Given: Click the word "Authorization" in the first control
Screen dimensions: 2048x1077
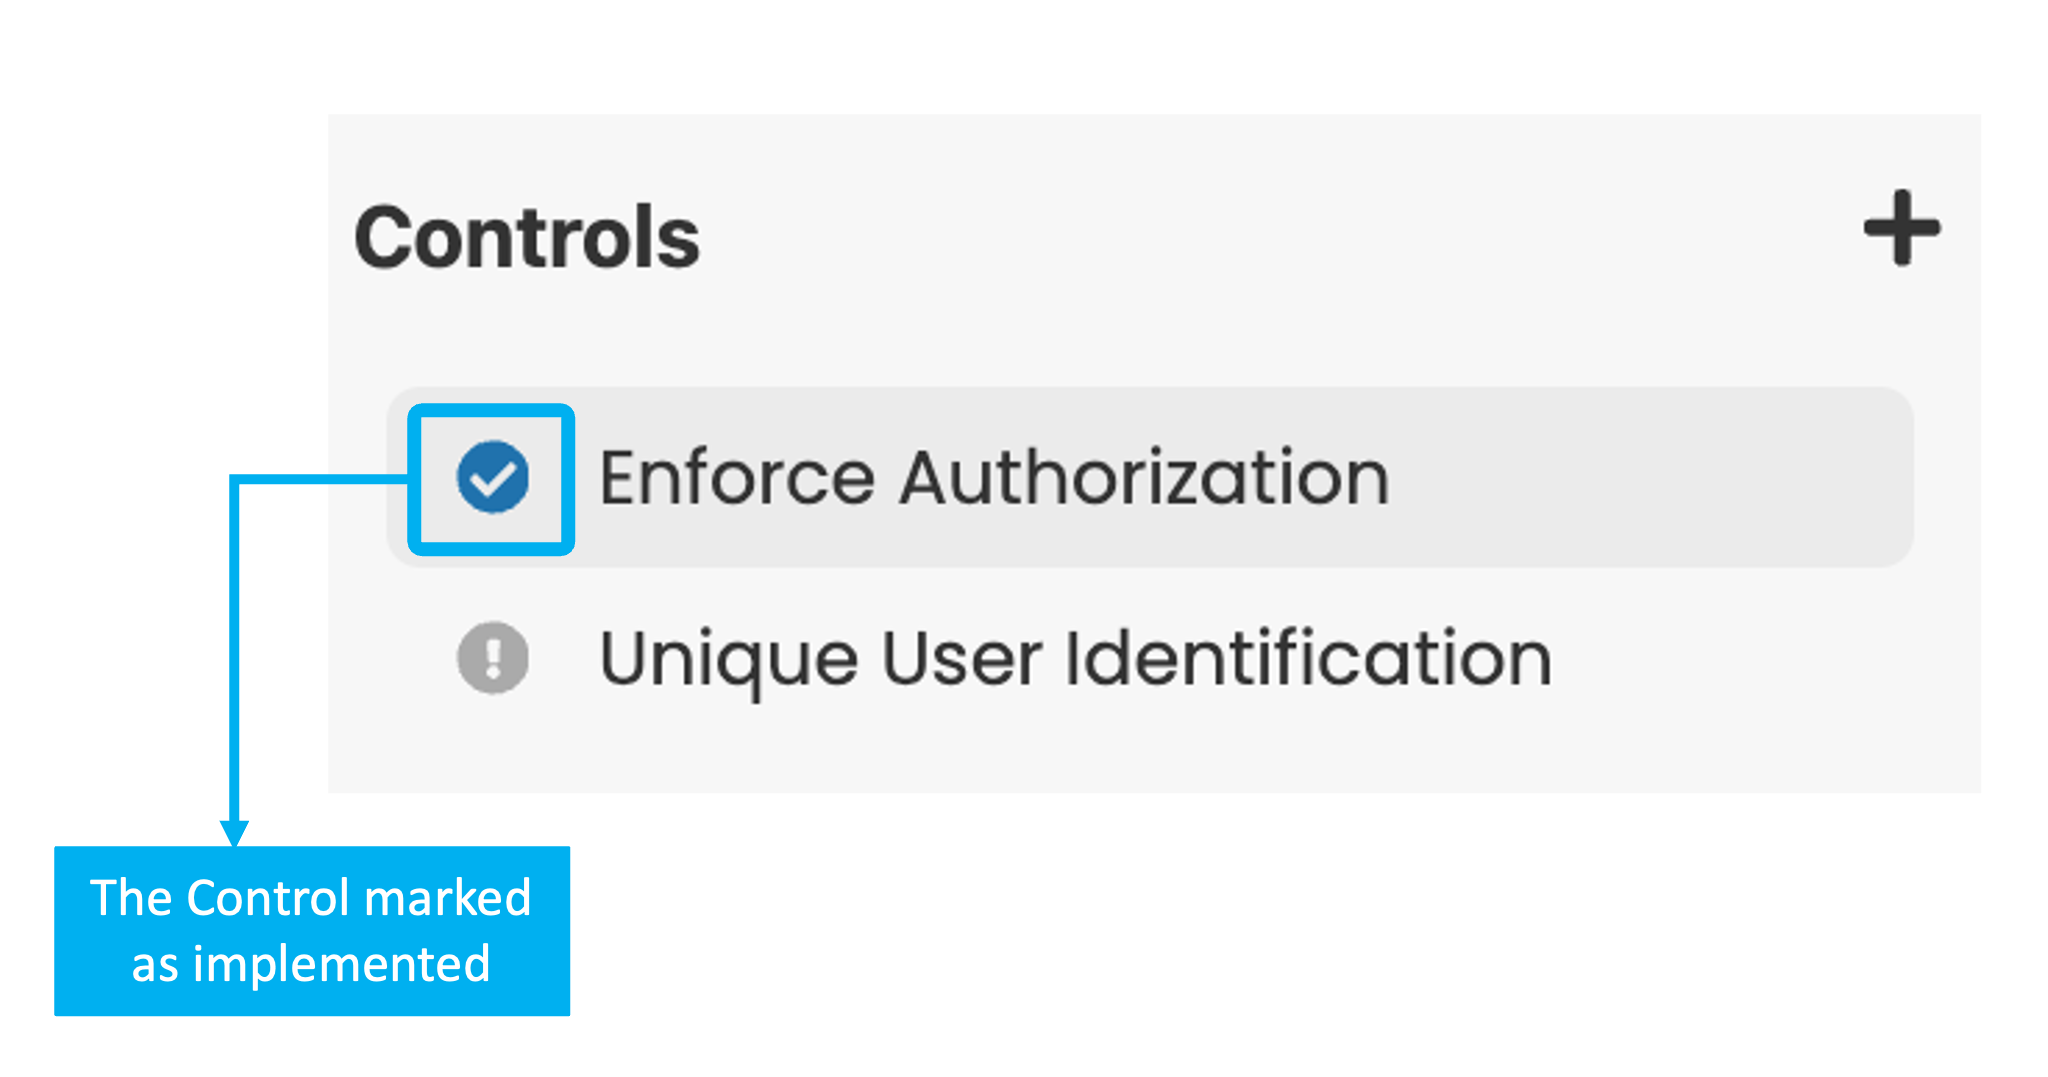Looking at the screenshot, I should [1144, 478].
